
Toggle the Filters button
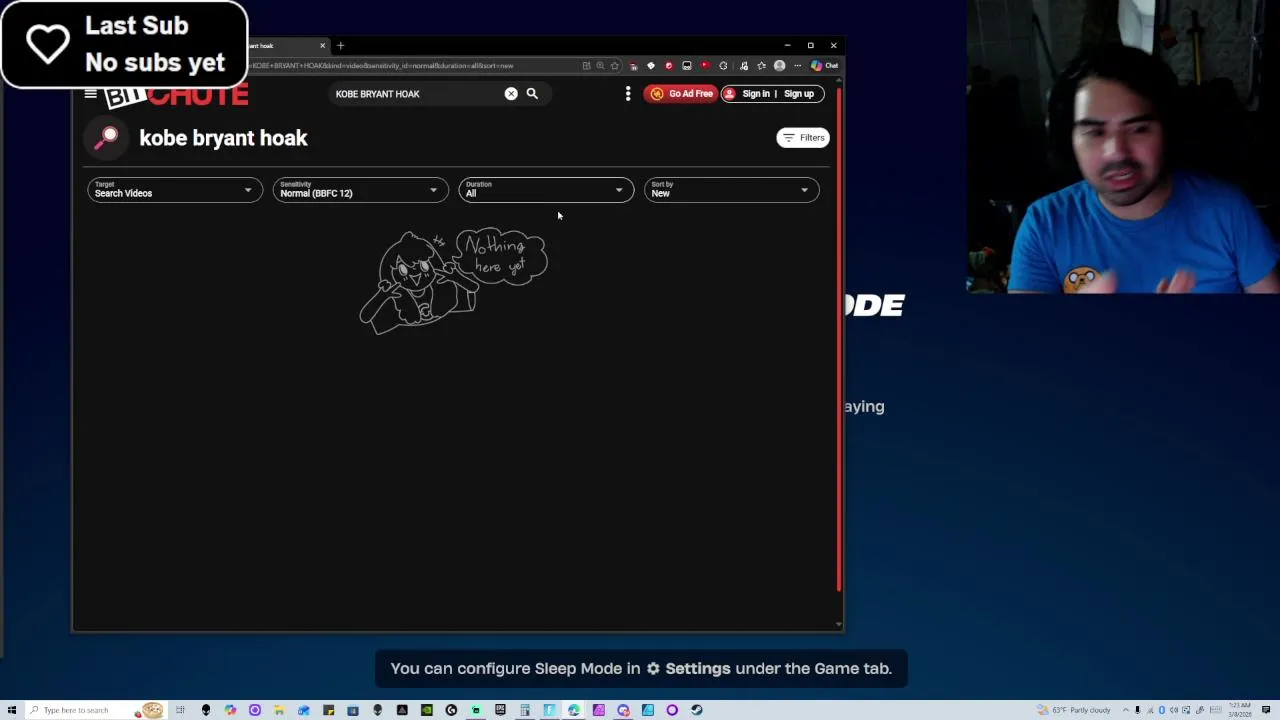[803, 138]
